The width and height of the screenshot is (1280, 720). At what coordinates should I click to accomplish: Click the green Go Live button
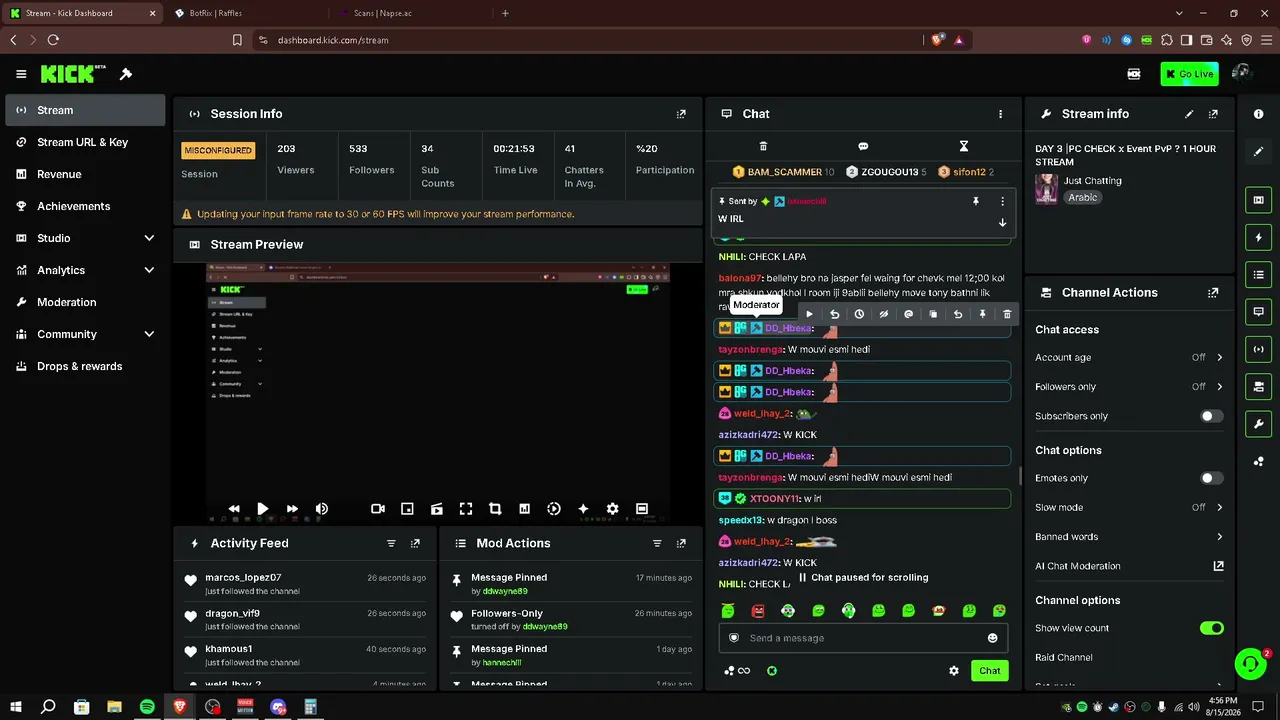(x=1189, y=74)
